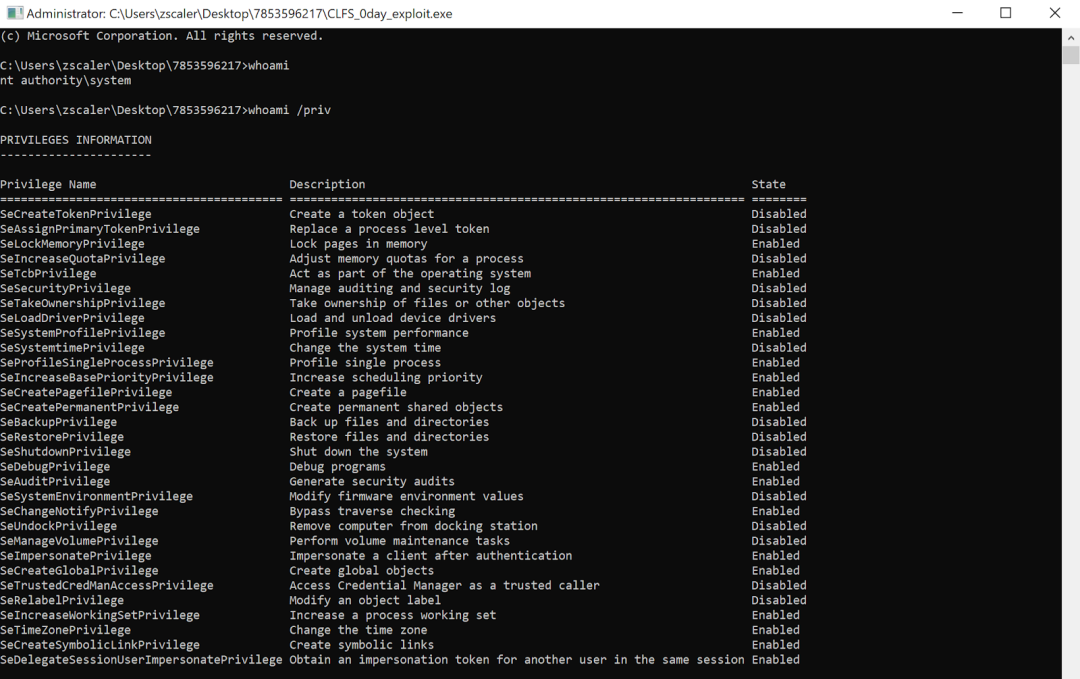
Task: Click the 'nt authority\system' output line
Action: [66, 81]
